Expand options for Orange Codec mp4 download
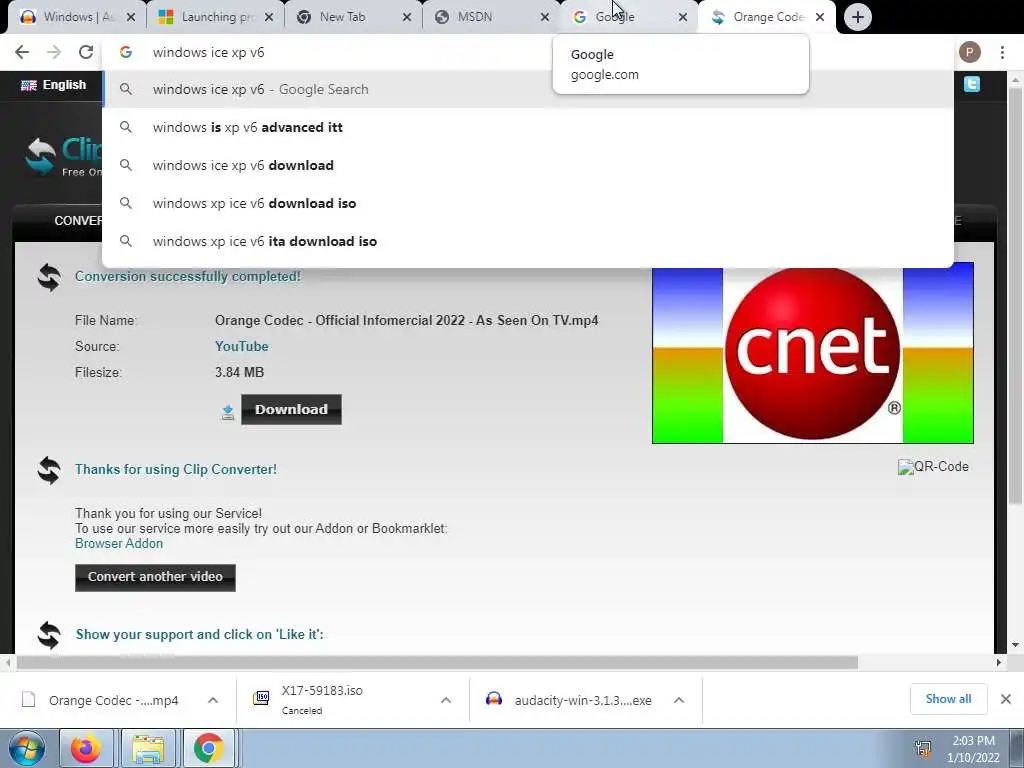This screenshot has height=768, width=1024. (x=213, y=700)
